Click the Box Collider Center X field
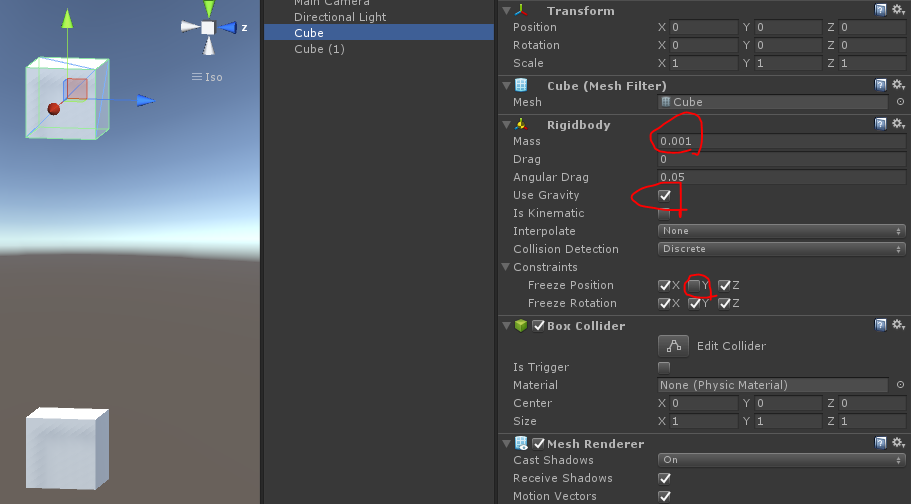Image resolution: width=911 pixels, height=504 pixels. click(x=704, y=403)
